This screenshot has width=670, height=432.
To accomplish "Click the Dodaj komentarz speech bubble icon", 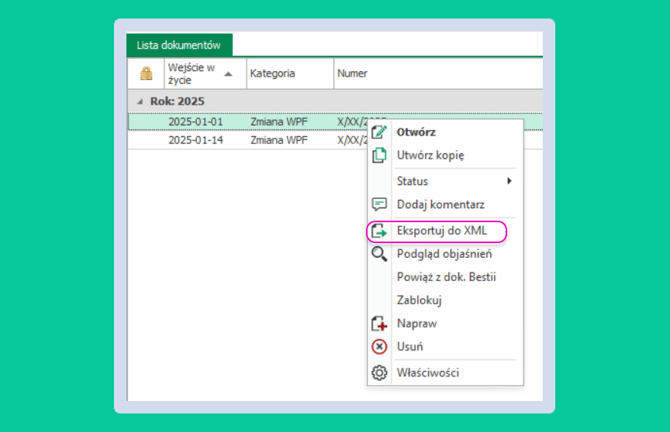I will [x=379, y=204].
